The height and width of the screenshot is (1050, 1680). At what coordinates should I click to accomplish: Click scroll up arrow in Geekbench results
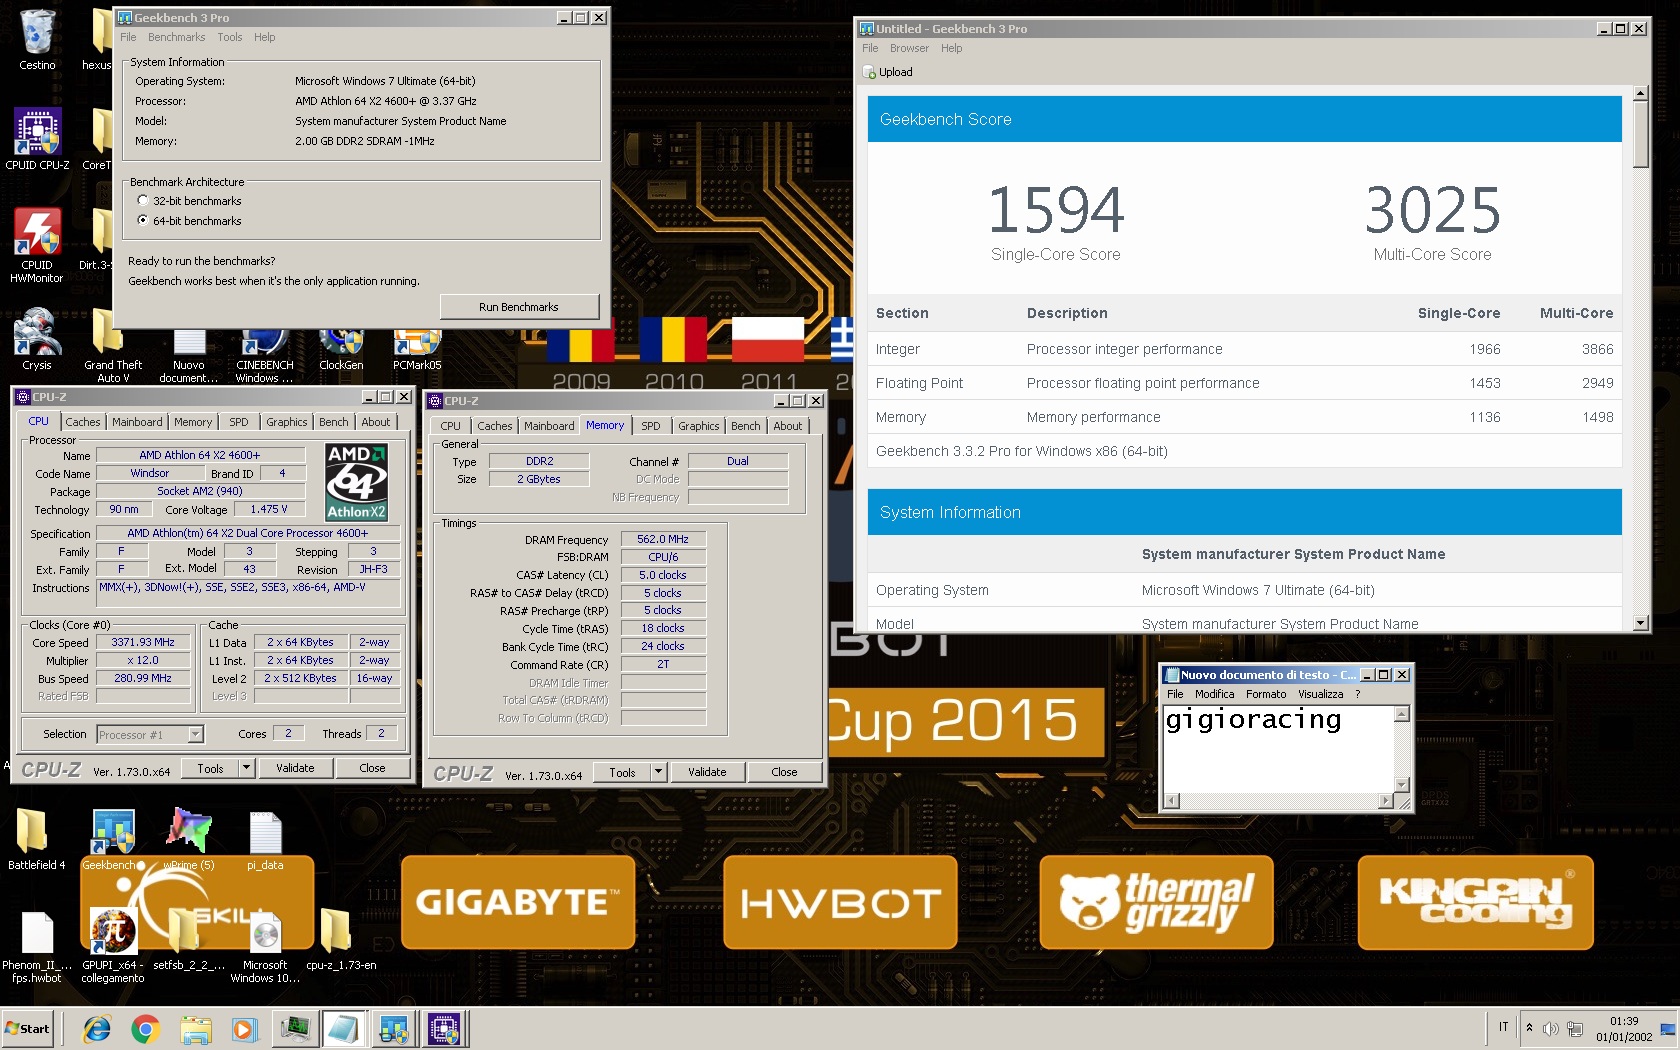[x=1640, y=93]
